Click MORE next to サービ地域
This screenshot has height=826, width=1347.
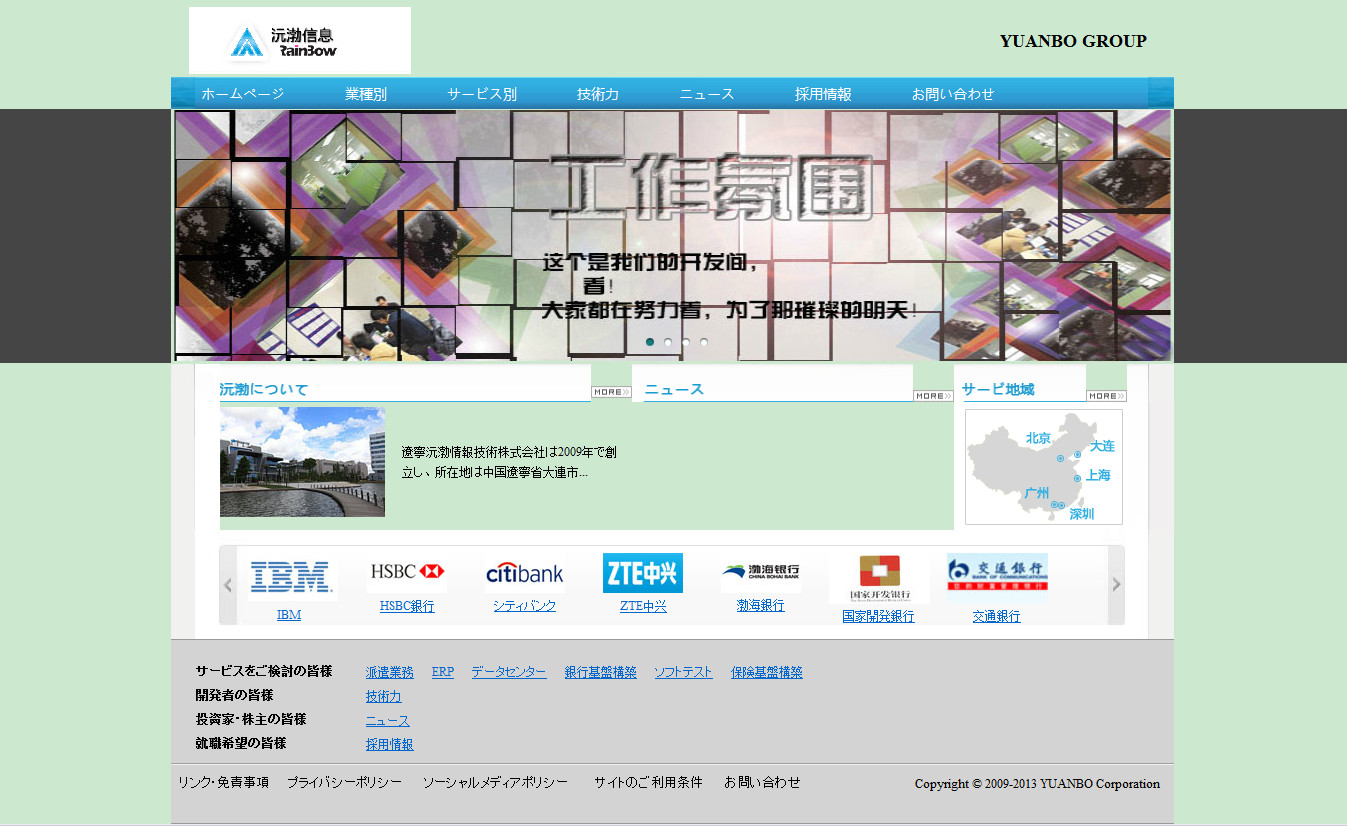point(1106,396)
